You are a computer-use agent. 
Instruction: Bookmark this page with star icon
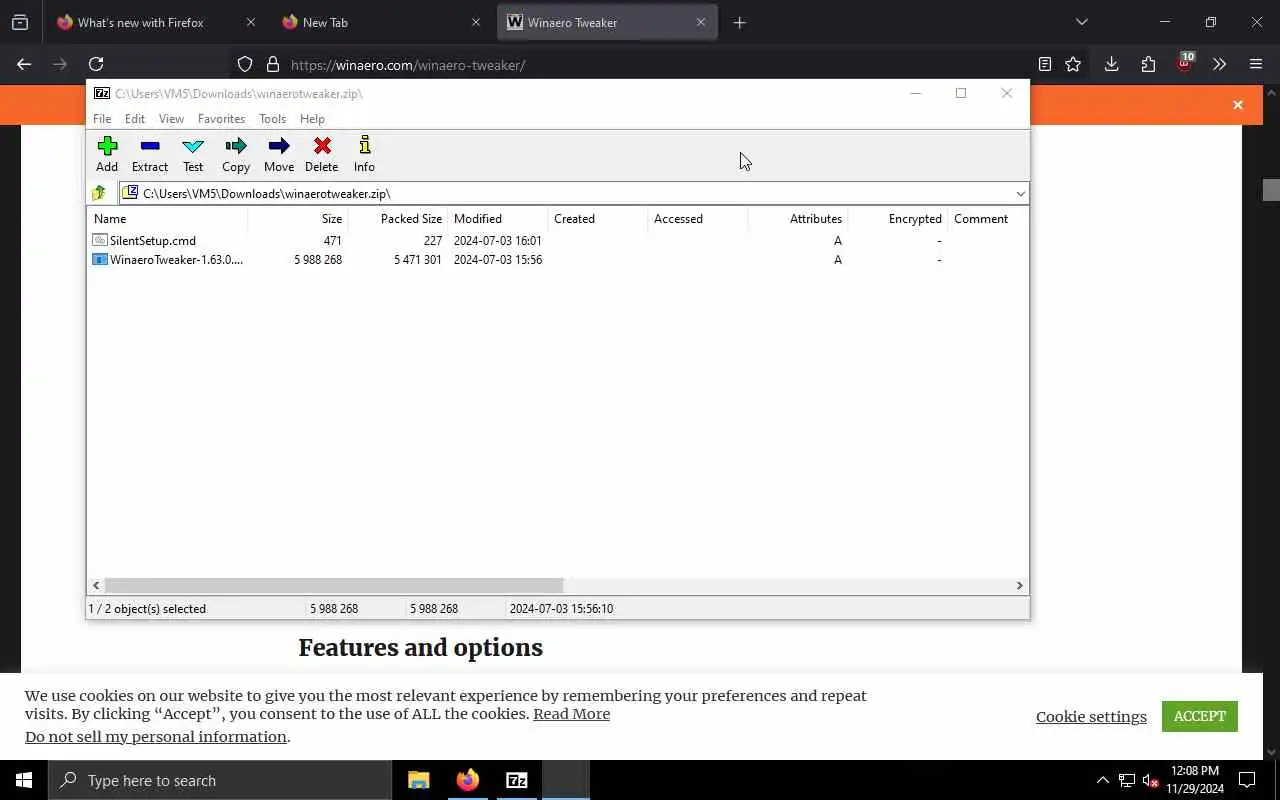[1073, 64]
